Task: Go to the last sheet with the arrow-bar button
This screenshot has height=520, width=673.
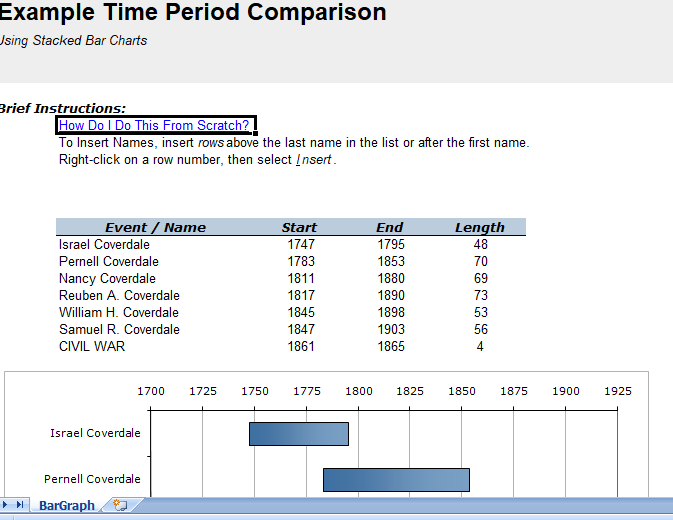Action: click(20, 505)
